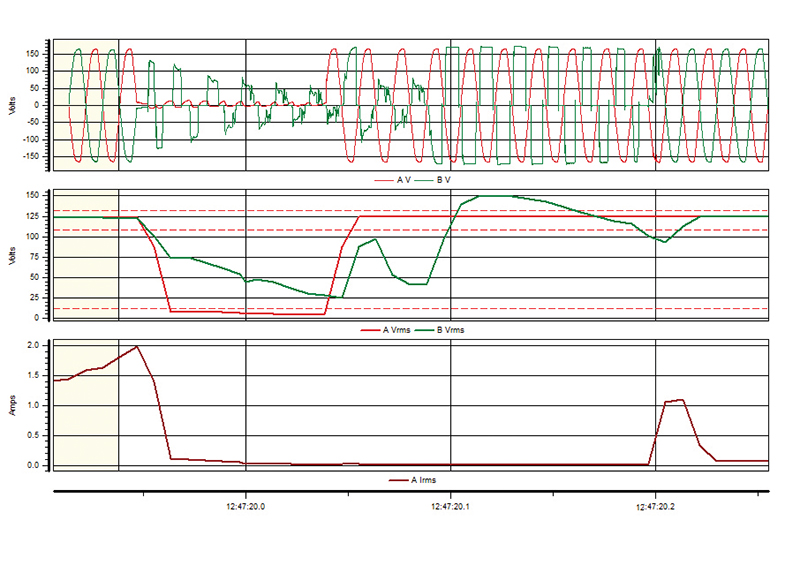
Task: Click the A Irms legend label
Action: (423, 480)
